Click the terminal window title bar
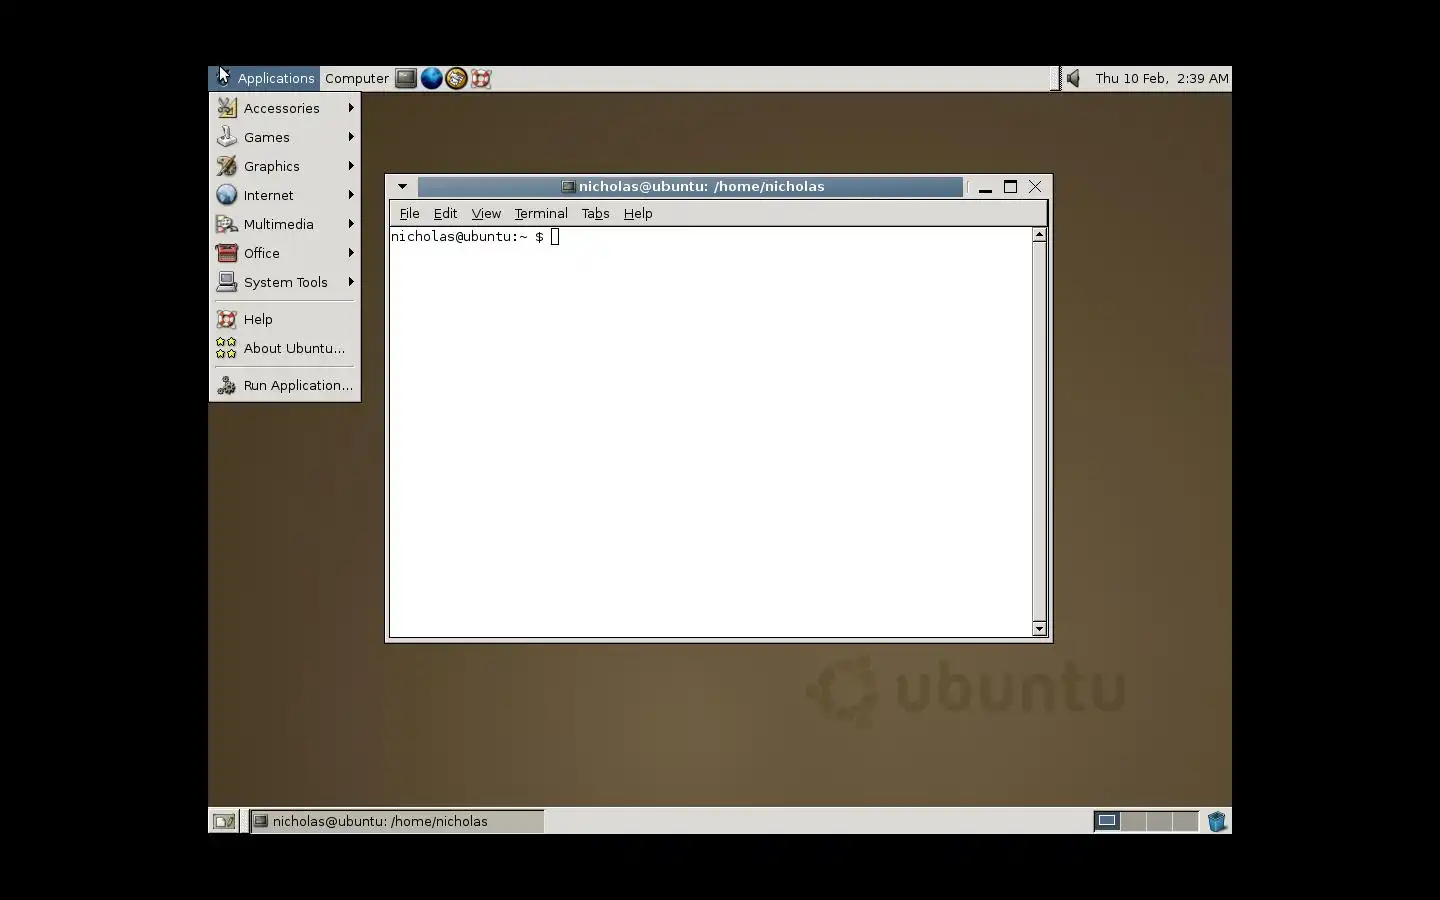 (691, 186)
